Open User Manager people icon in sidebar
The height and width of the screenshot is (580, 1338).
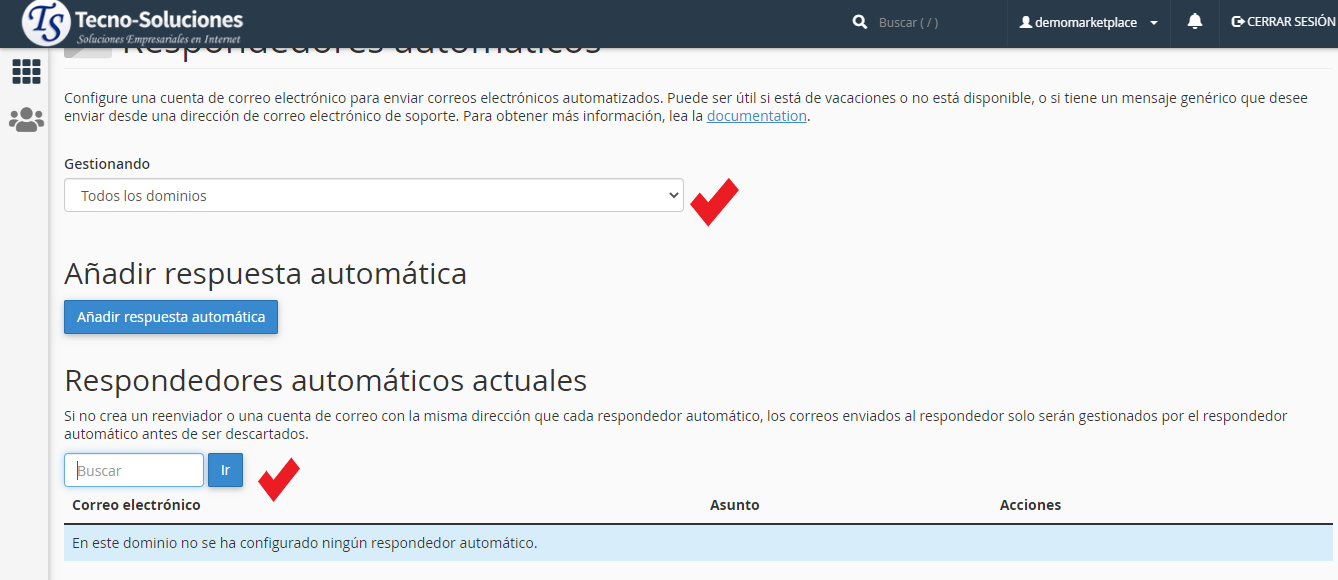[x=26, y=120]
